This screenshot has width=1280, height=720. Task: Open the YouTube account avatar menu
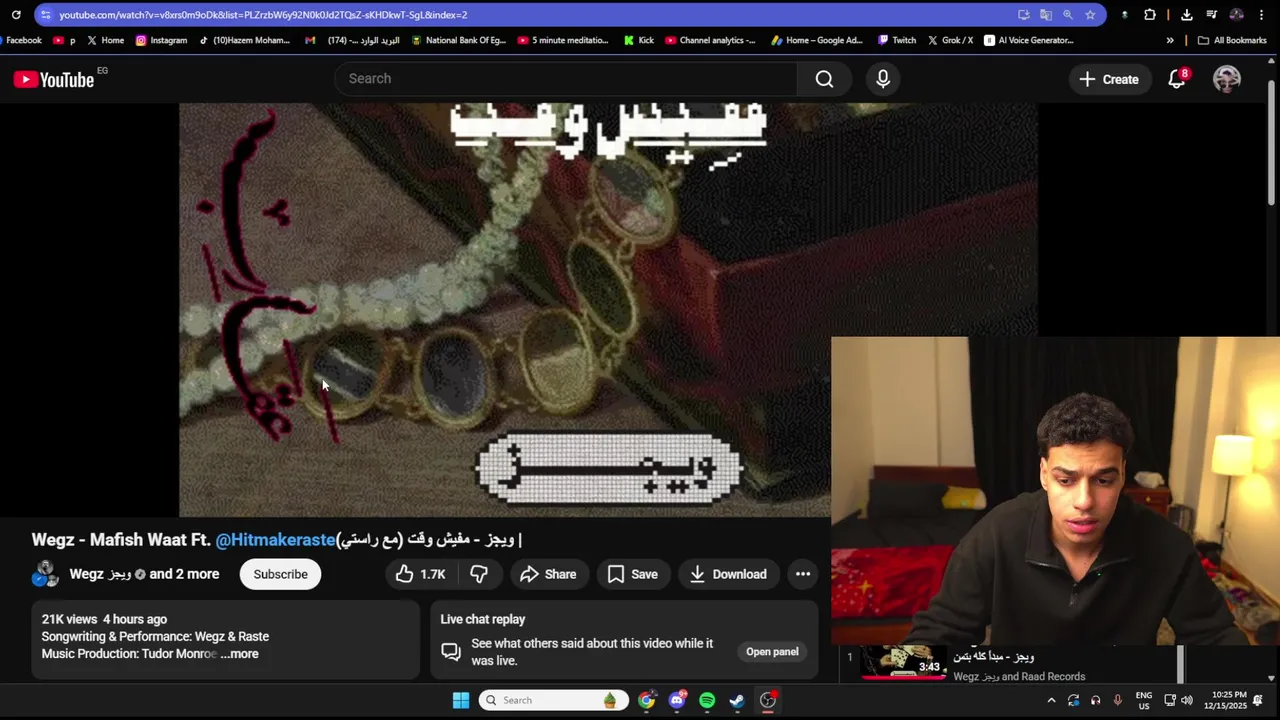point(1227,79)
